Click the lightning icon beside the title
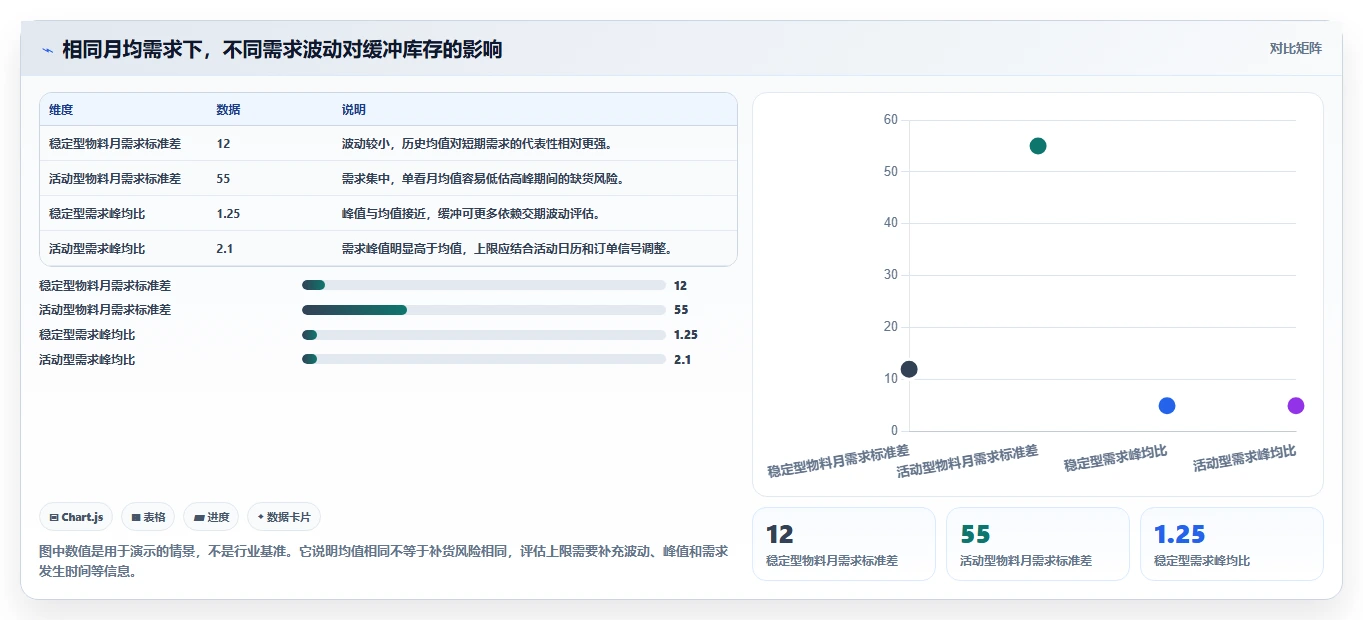This screenshot has height=620, width=1363. (x=47, y=50)
